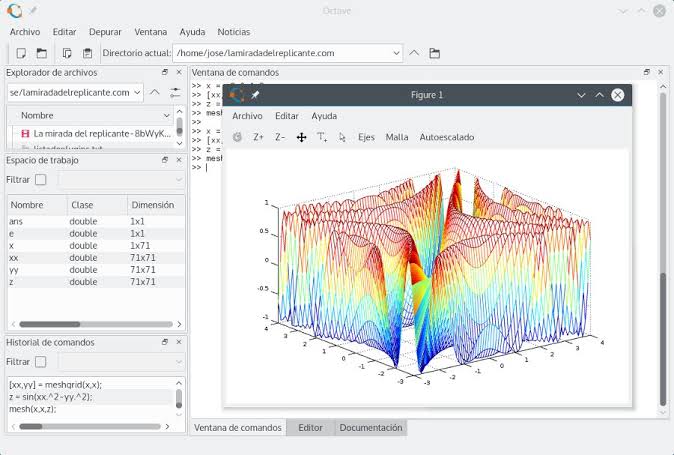Select the pan tool in Figure 1
The height and width of the screenshot is (455, 674).
[x=301, y=137]
